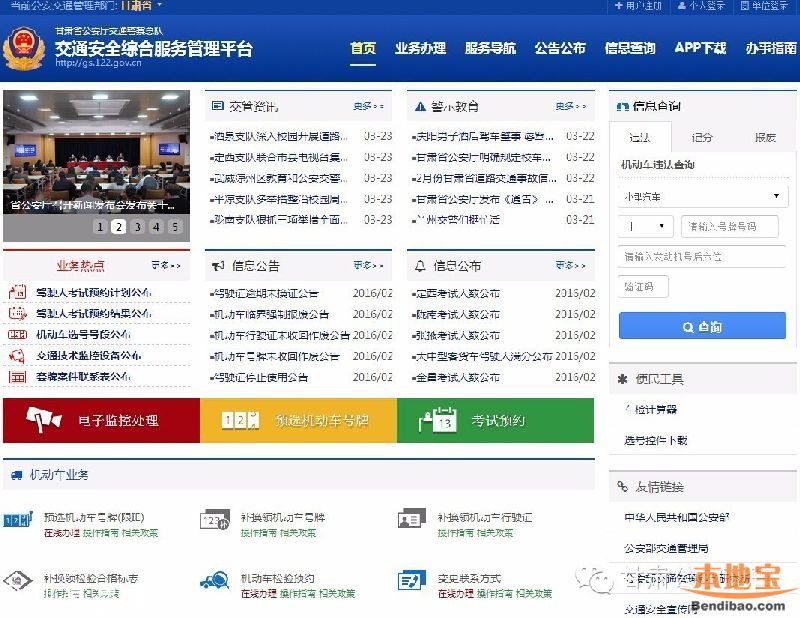This screenshot has width=800, height=618.
Task: Click 个人登录 link at top bar
Action: [701, 6]
